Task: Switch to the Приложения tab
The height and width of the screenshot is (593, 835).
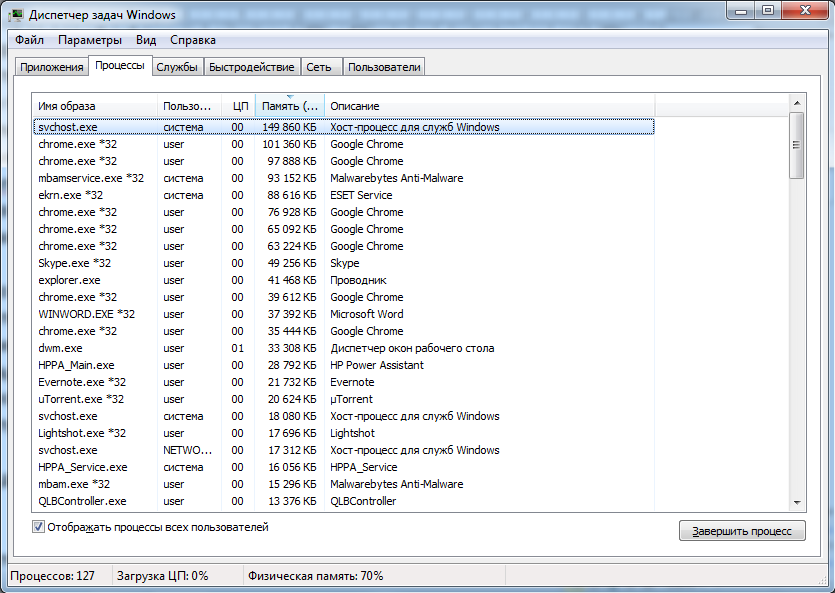Action: [x=51, y=67]
